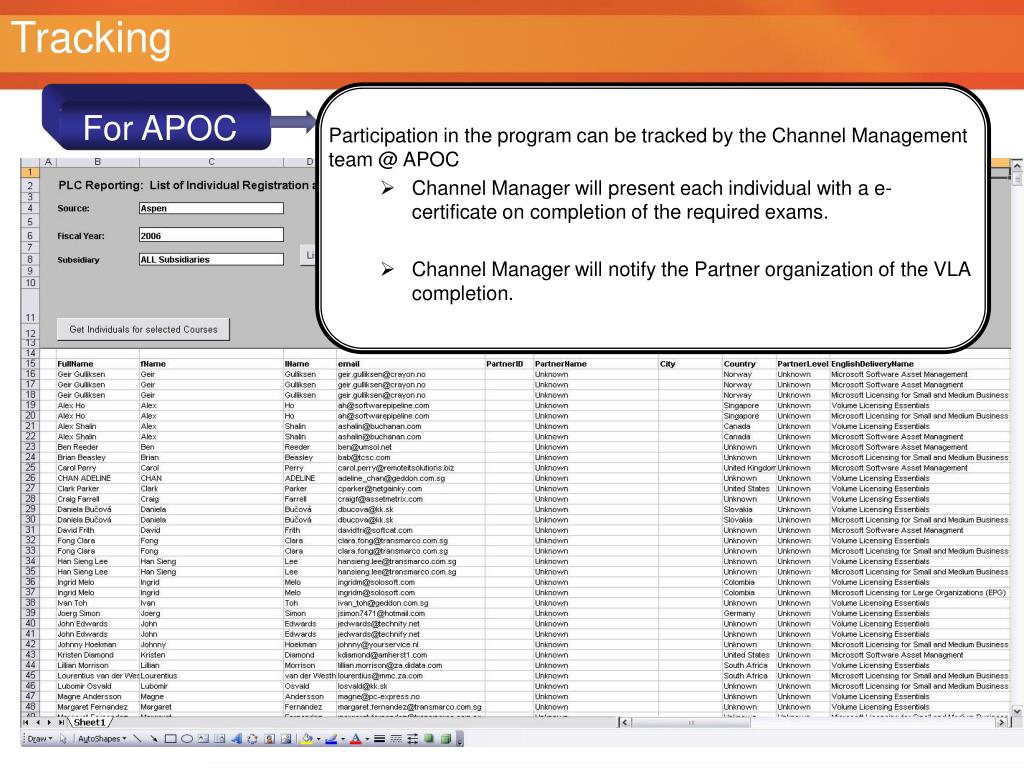The image size is (1024, 768).
Task: Select row 26 header
Action: click(30, 478)
